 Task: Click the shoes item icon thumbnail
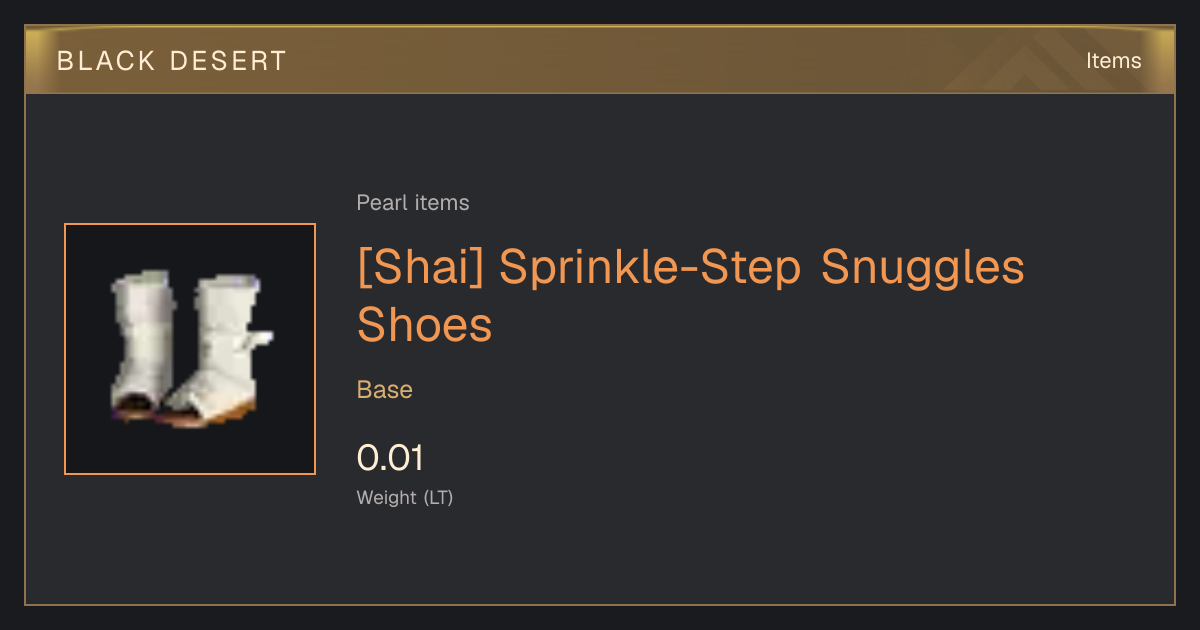[190, 349]
